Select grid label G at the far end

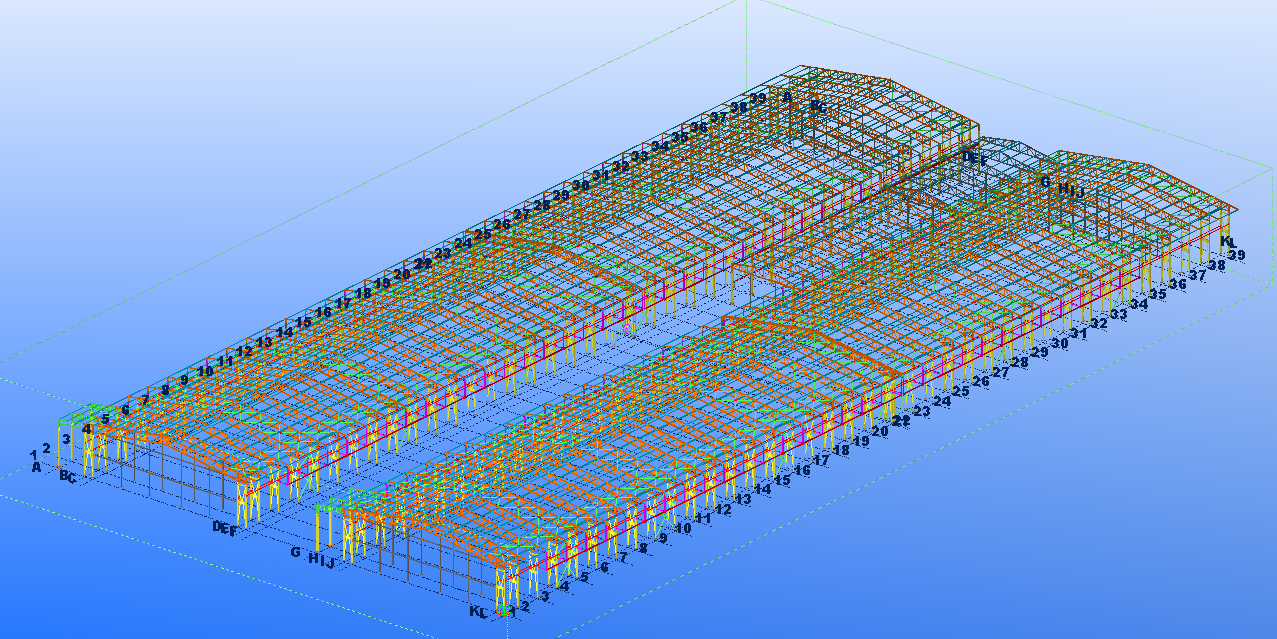(x=1046, y=183)
